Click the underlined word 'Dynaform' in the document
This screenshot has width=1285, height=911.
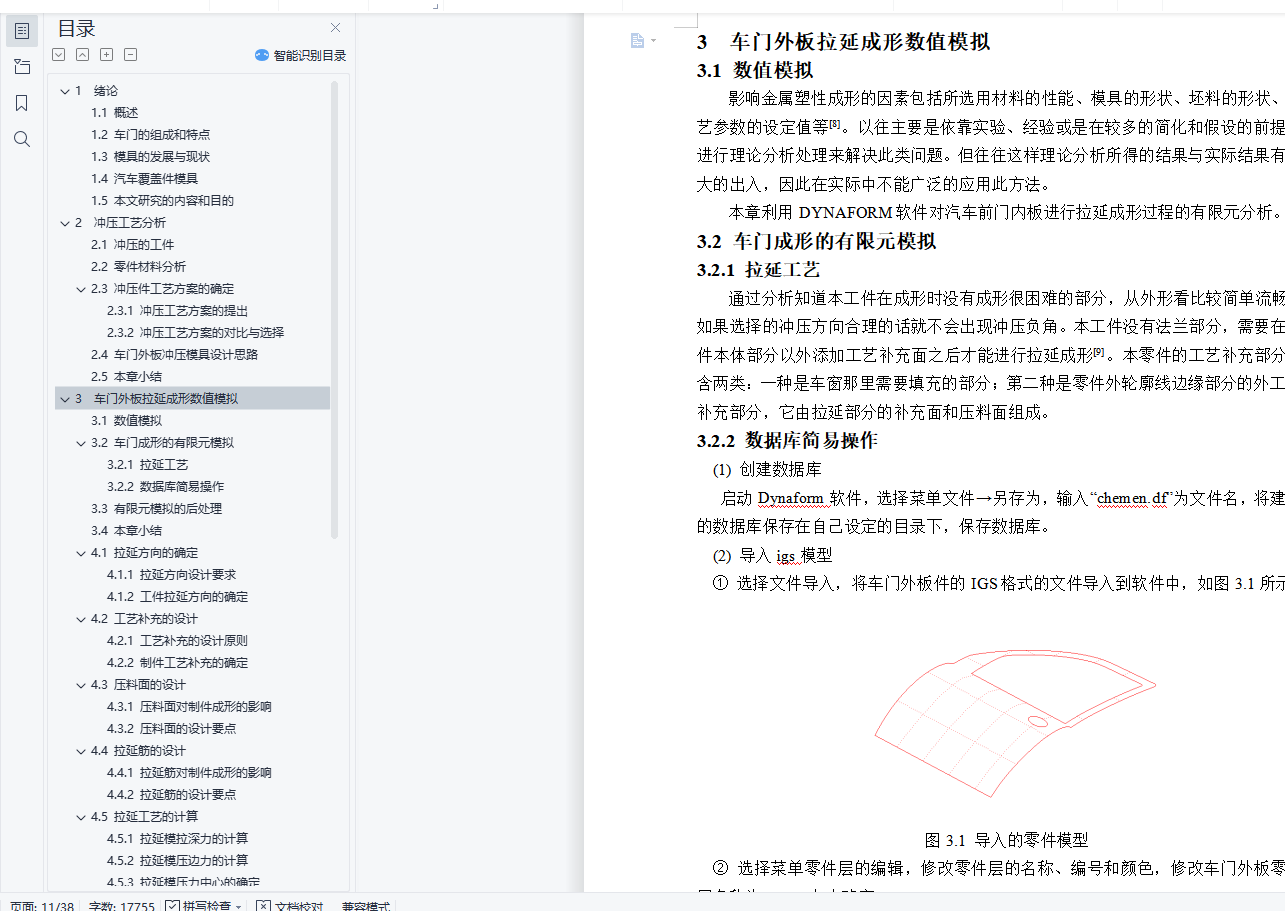click(790, 498)
